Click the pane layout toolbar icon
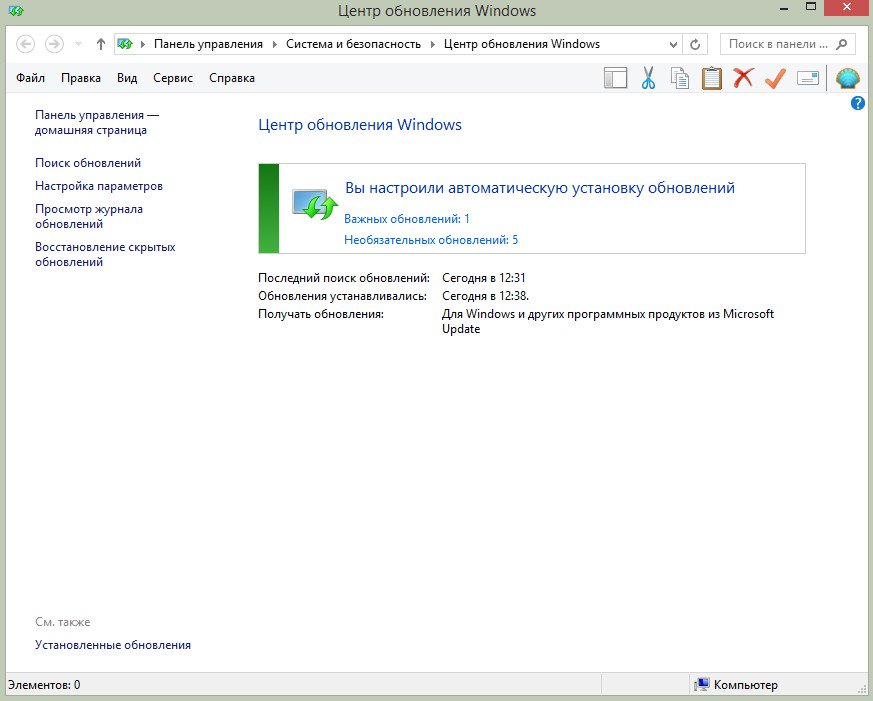873x701 pixels. [615, 78]
